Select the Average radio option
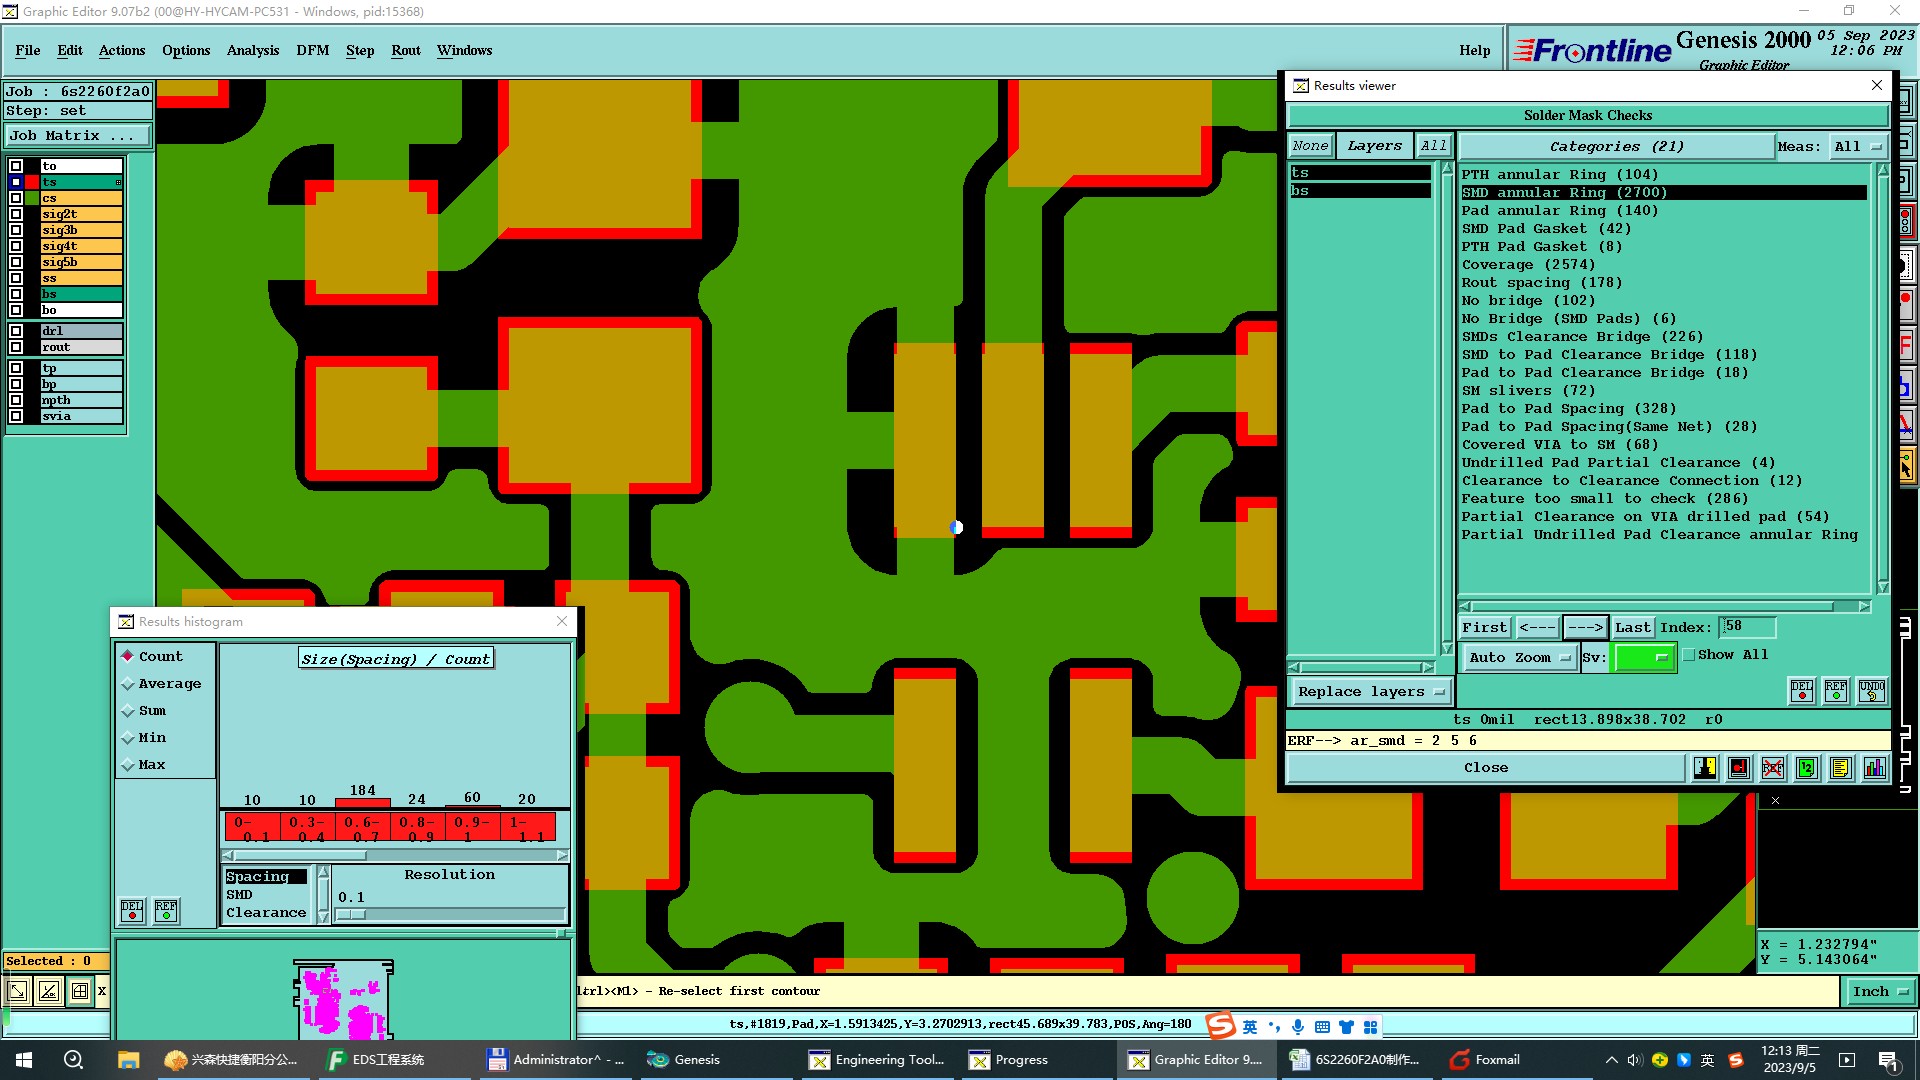 [x=128, y=684]
